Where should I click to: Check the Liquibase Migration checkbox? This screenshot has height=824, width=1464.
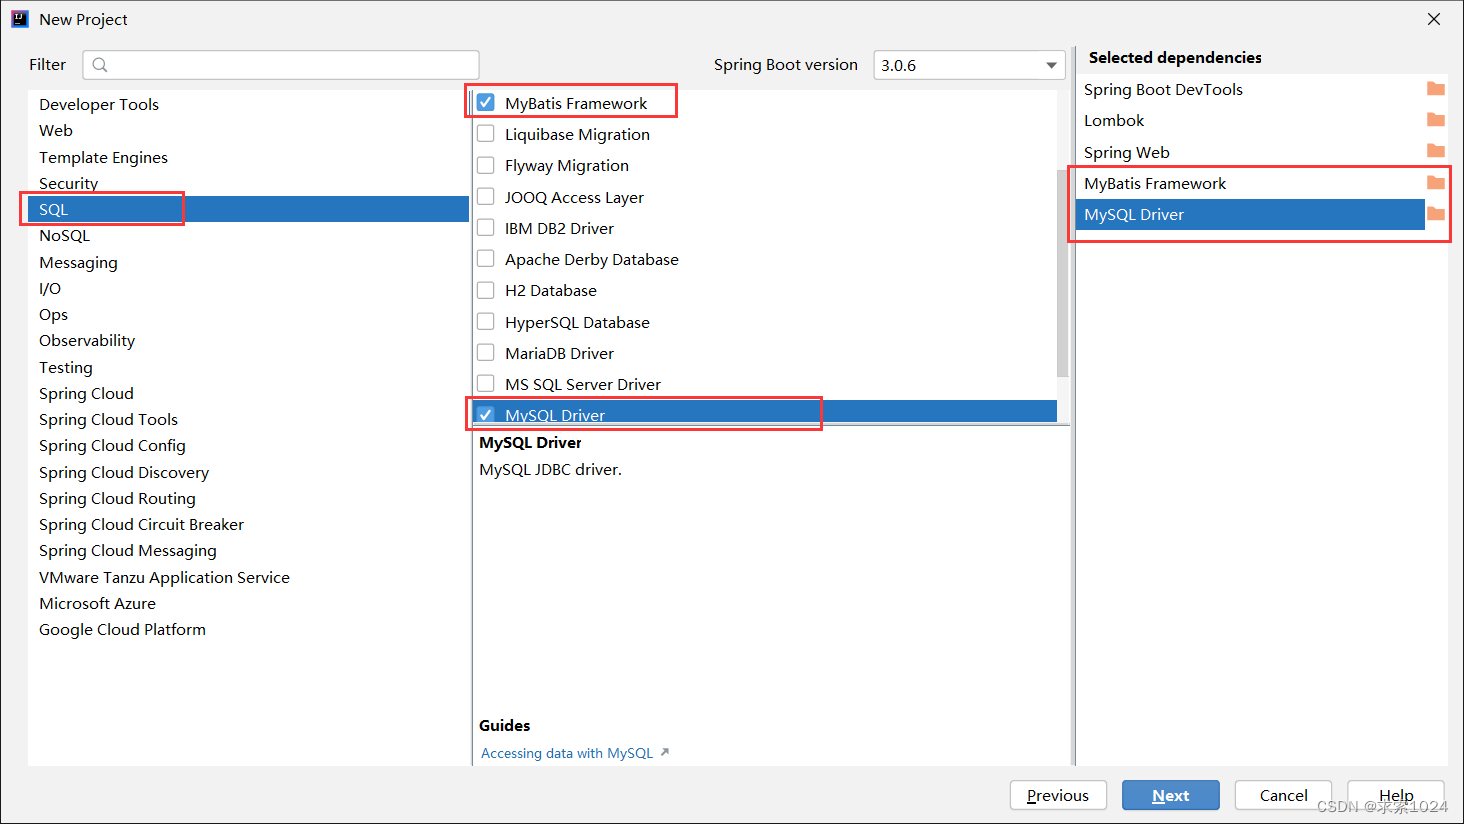pos(486,133)
